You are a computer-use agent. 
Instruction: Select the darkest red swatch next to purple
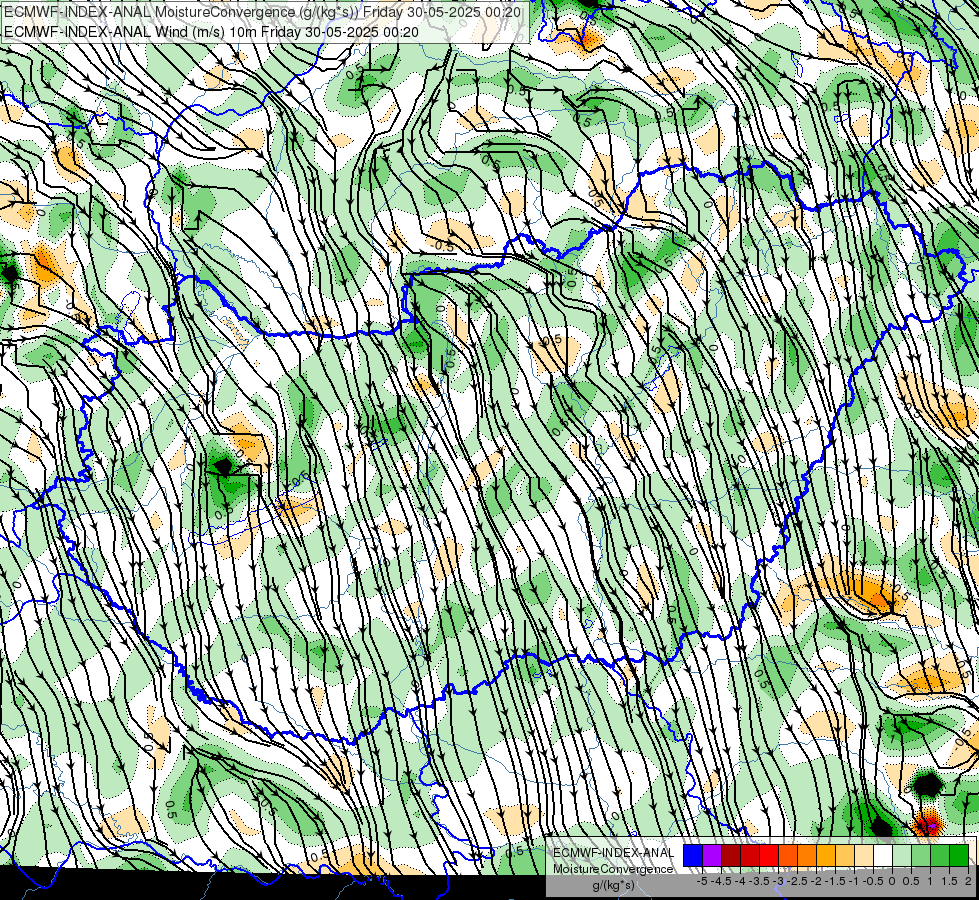coord(731,855)
